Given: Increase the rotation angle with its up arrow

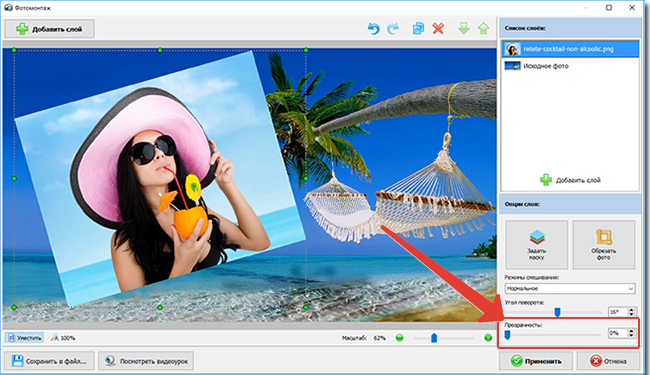Looking at the screenshot, I should pyautogui.click(x=631, y=310).
